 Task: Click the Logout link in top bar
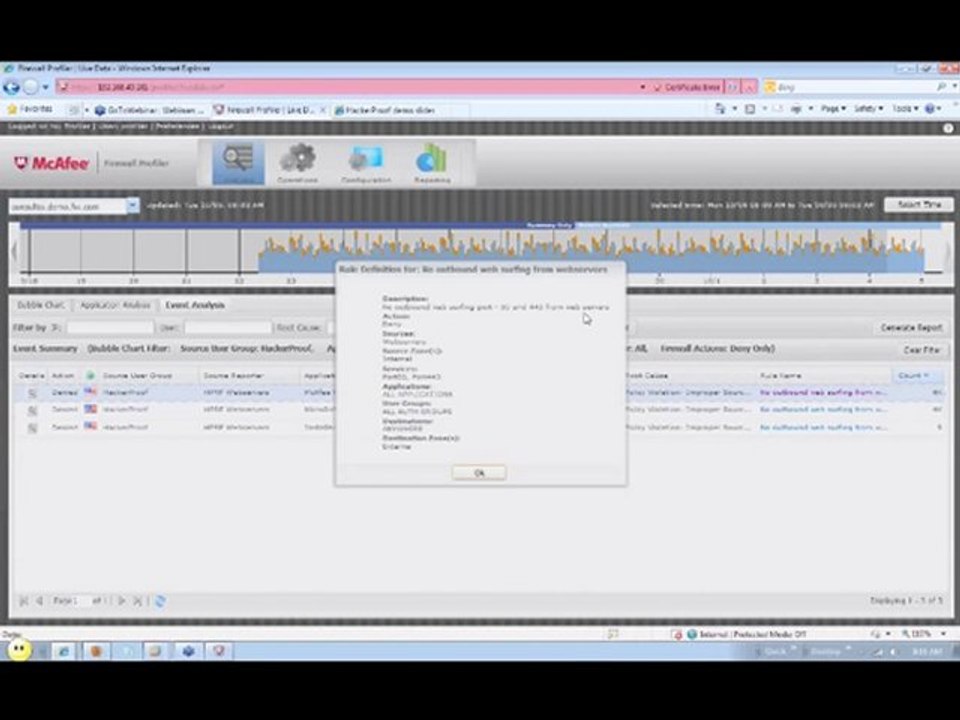point(220,127)
